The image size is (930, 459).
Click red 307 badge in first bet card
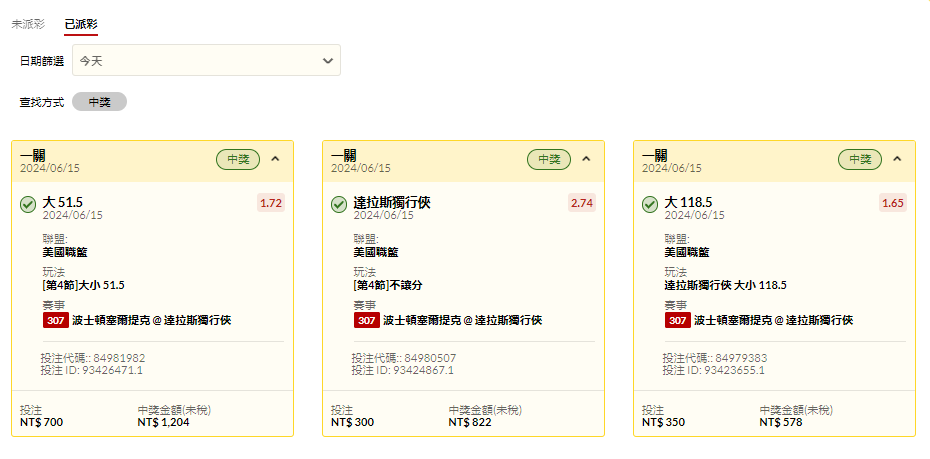click(55, 320)
